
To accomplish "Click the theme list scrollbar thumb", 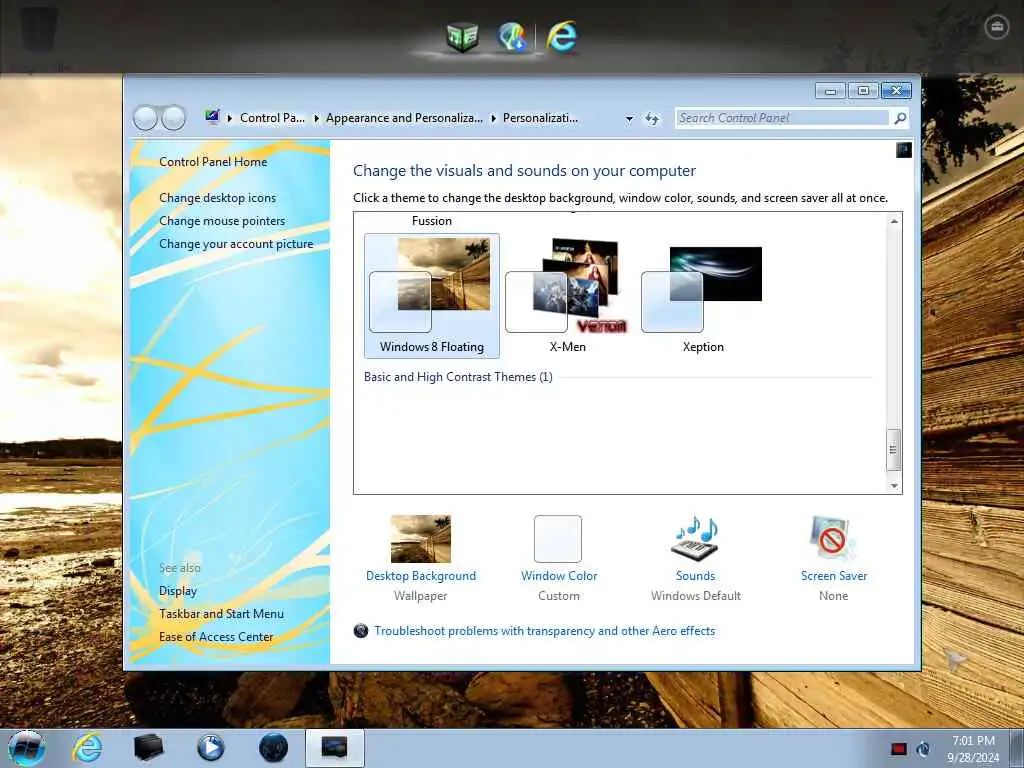I will point(893,449).
